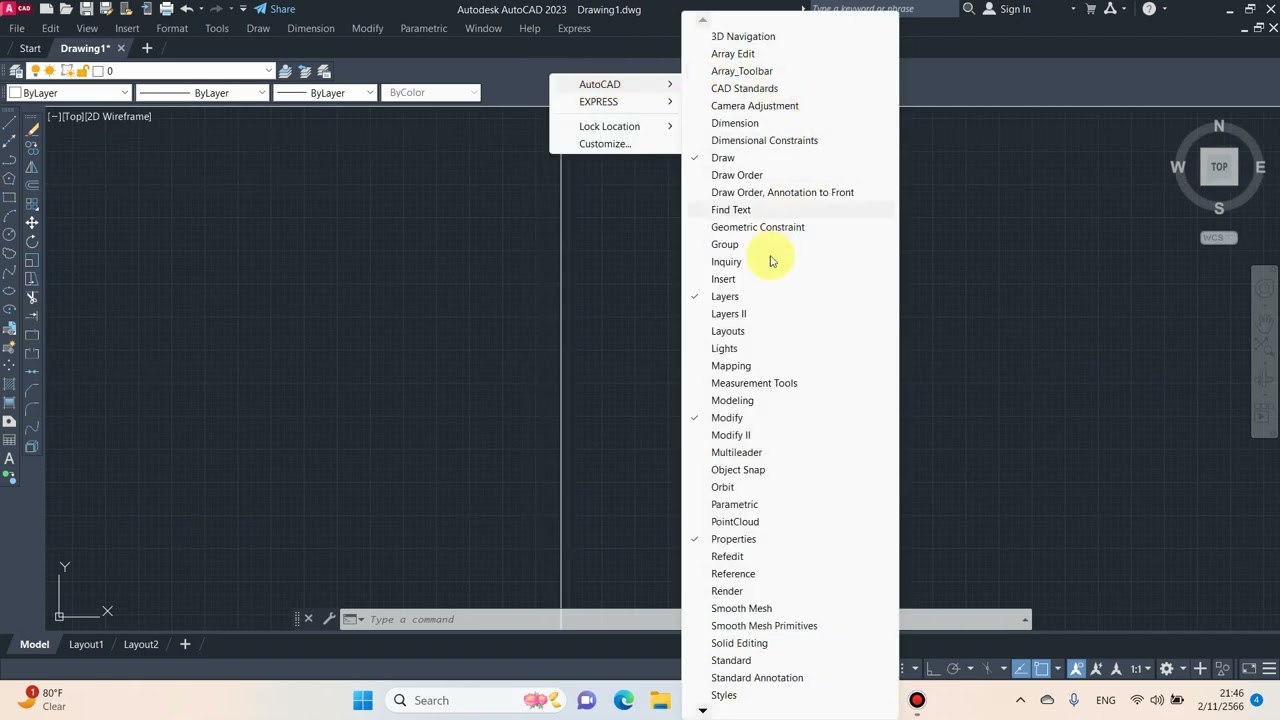Expand the Lock Location submenu

(614, 126)
